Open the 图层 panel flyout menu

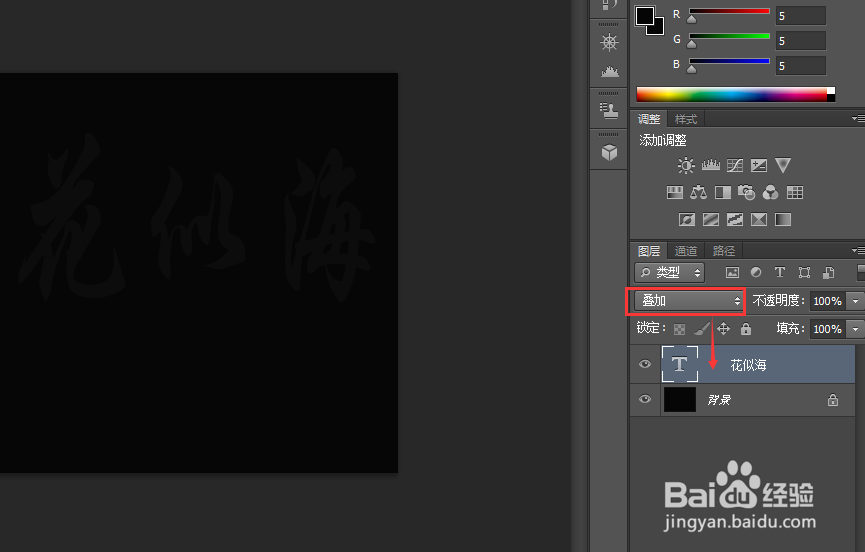tap(858, 251)
